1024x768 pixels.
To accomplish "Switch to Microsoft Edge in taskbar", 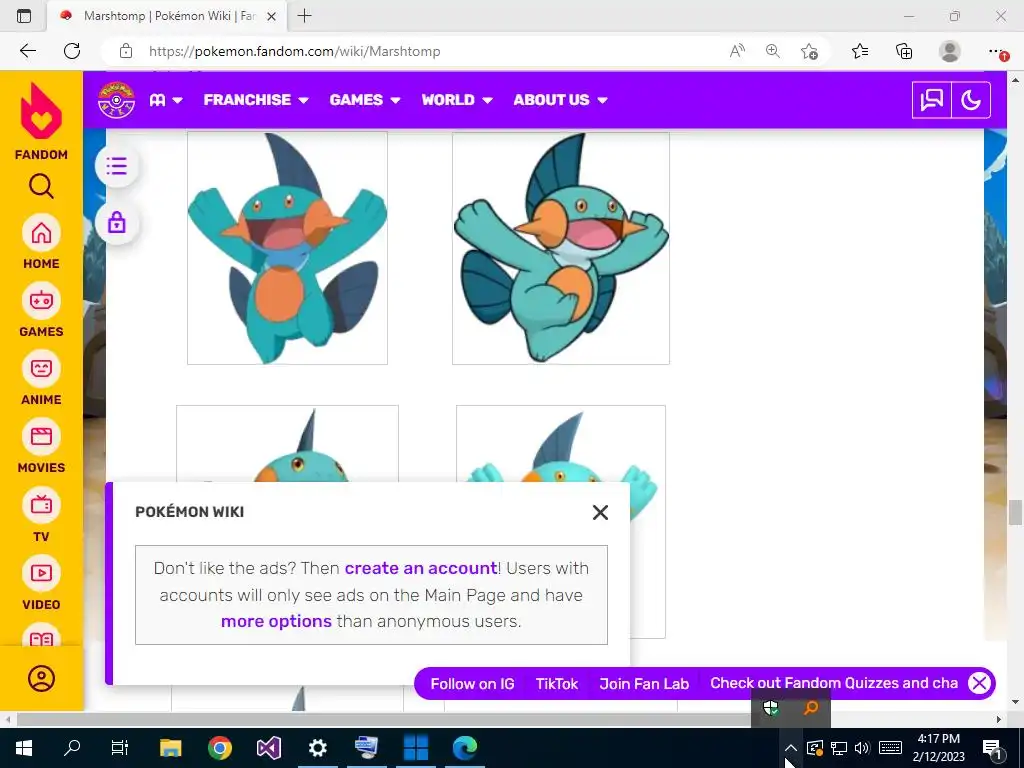I will pos(464,748).
